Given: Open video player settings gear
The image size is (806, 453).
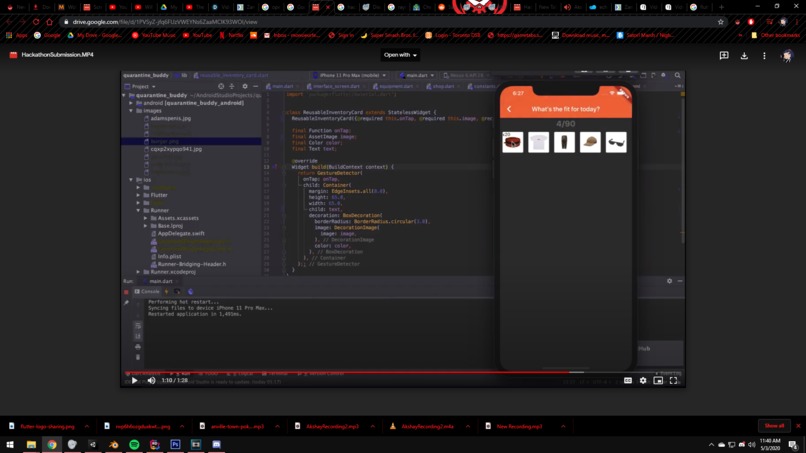Looking at the screenshot, I should click(643, 380).
